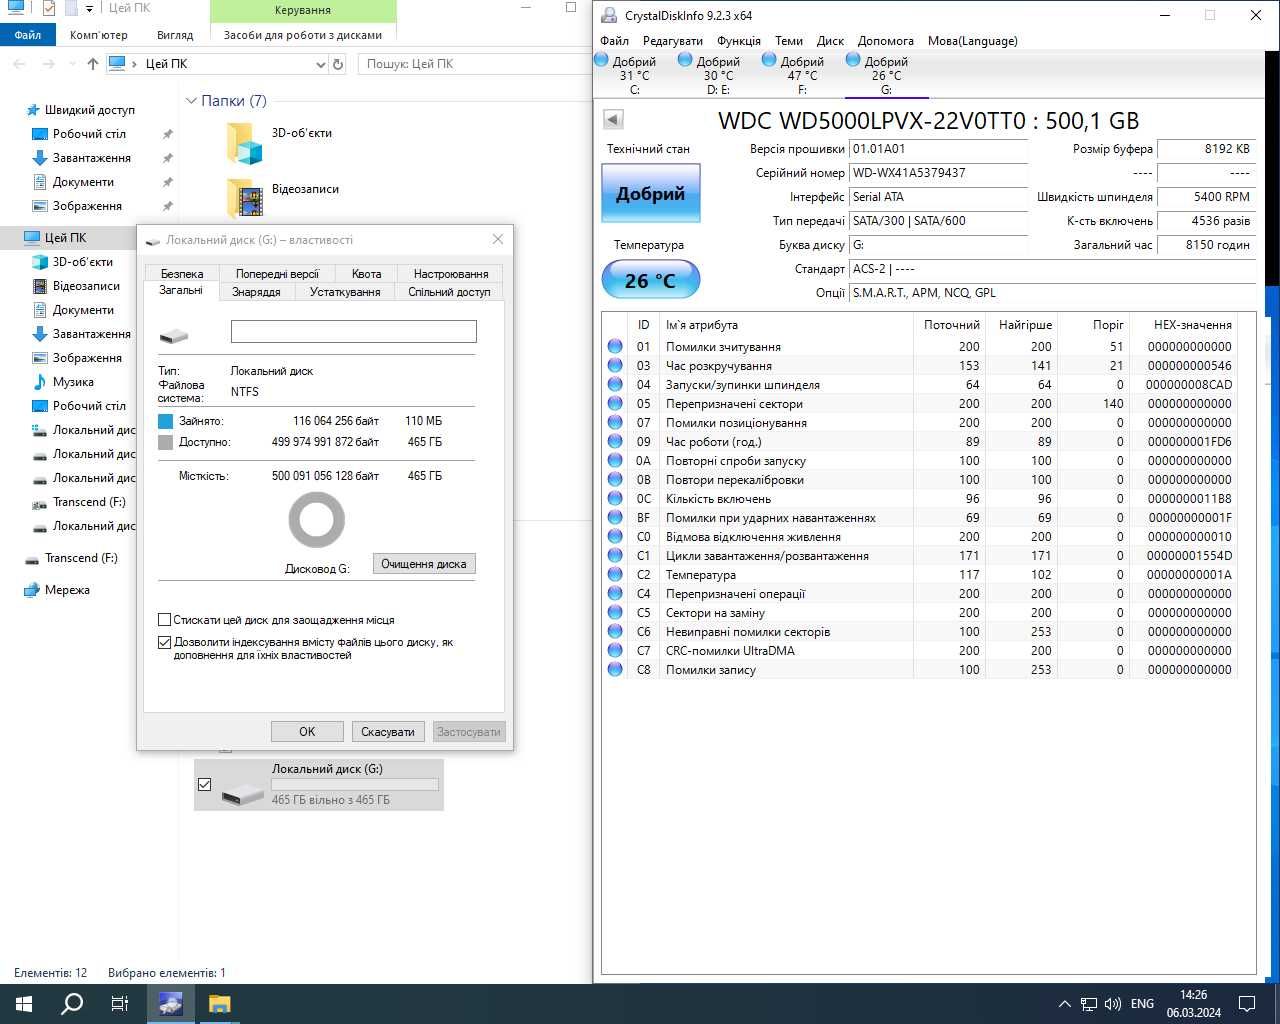Image resolution: width=1280 pixels, height=1024 pixels.
Task: Open the Комп'ютер ribbon tab
Action: (x=98, y=35)
